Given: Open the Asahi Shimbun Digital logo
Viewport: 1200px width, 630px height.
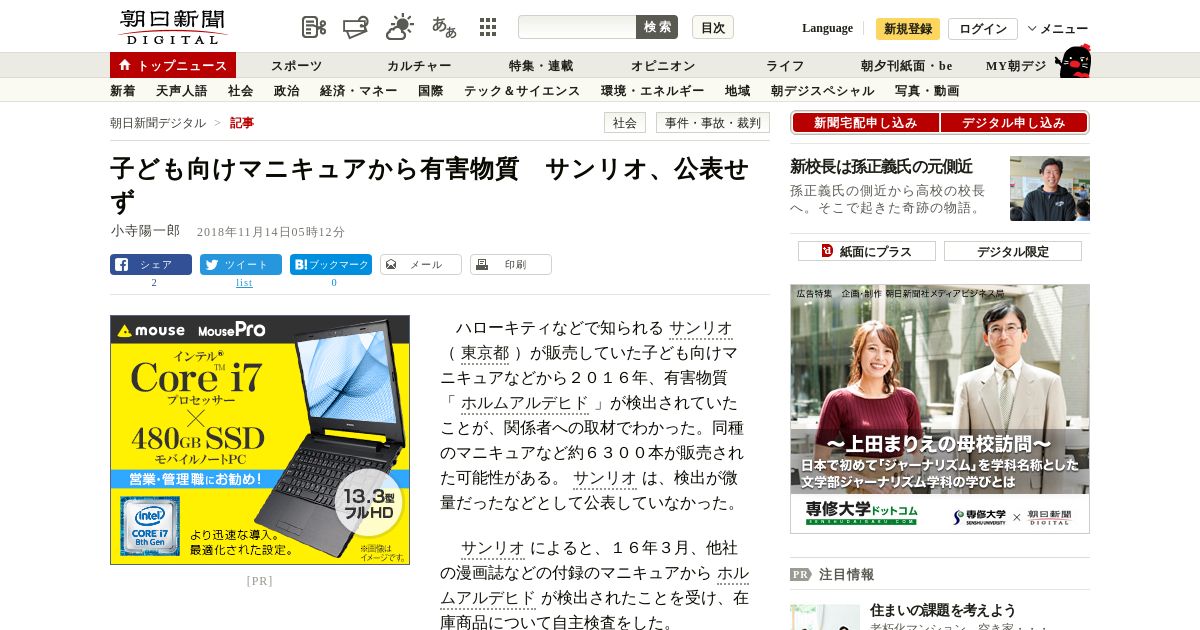Looking at the screenshot, I should [x=172, y=27].
